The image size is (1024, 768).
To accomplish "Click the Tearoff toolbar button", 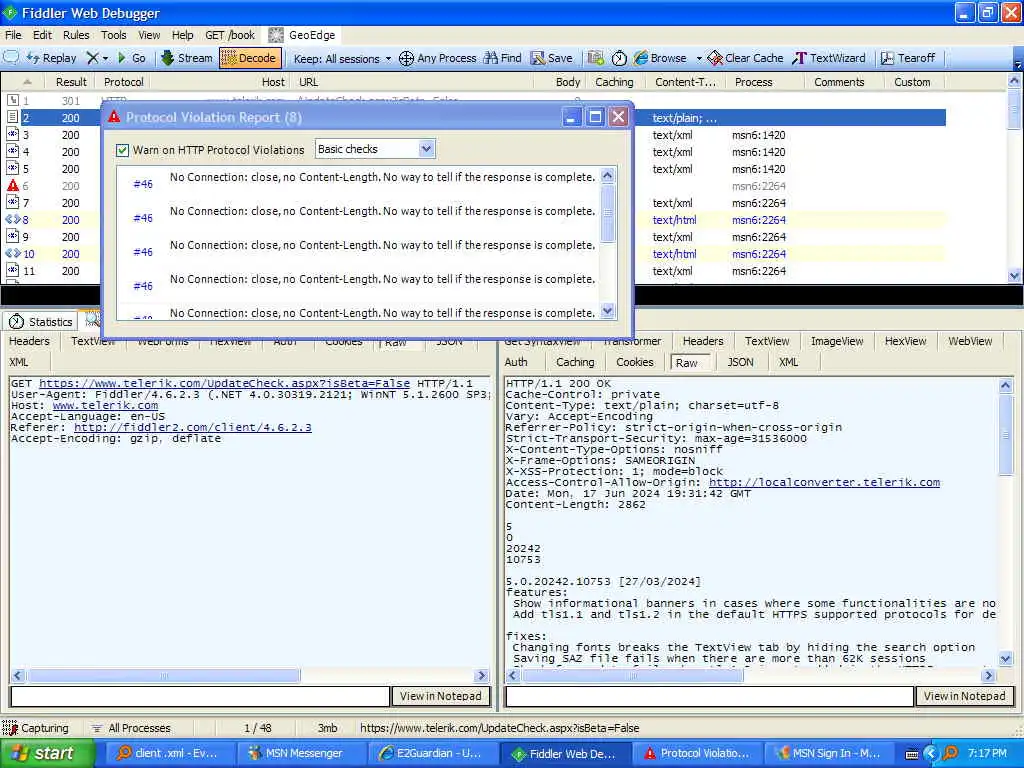I will [908, 58].
